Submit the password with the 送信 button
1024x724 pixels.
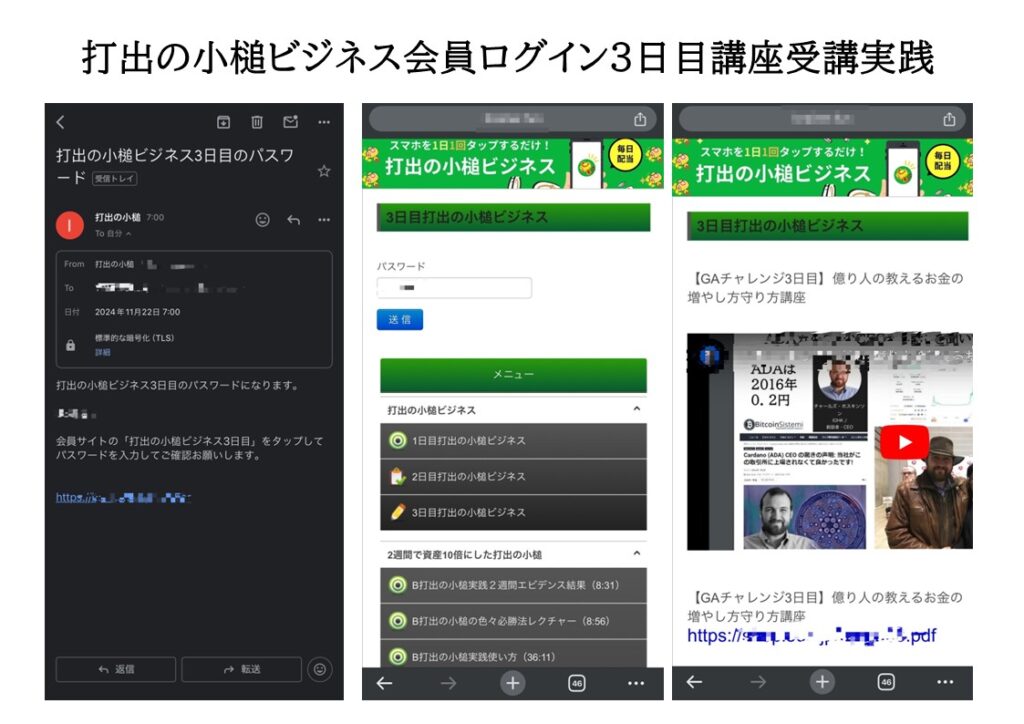tap(400, 319)
